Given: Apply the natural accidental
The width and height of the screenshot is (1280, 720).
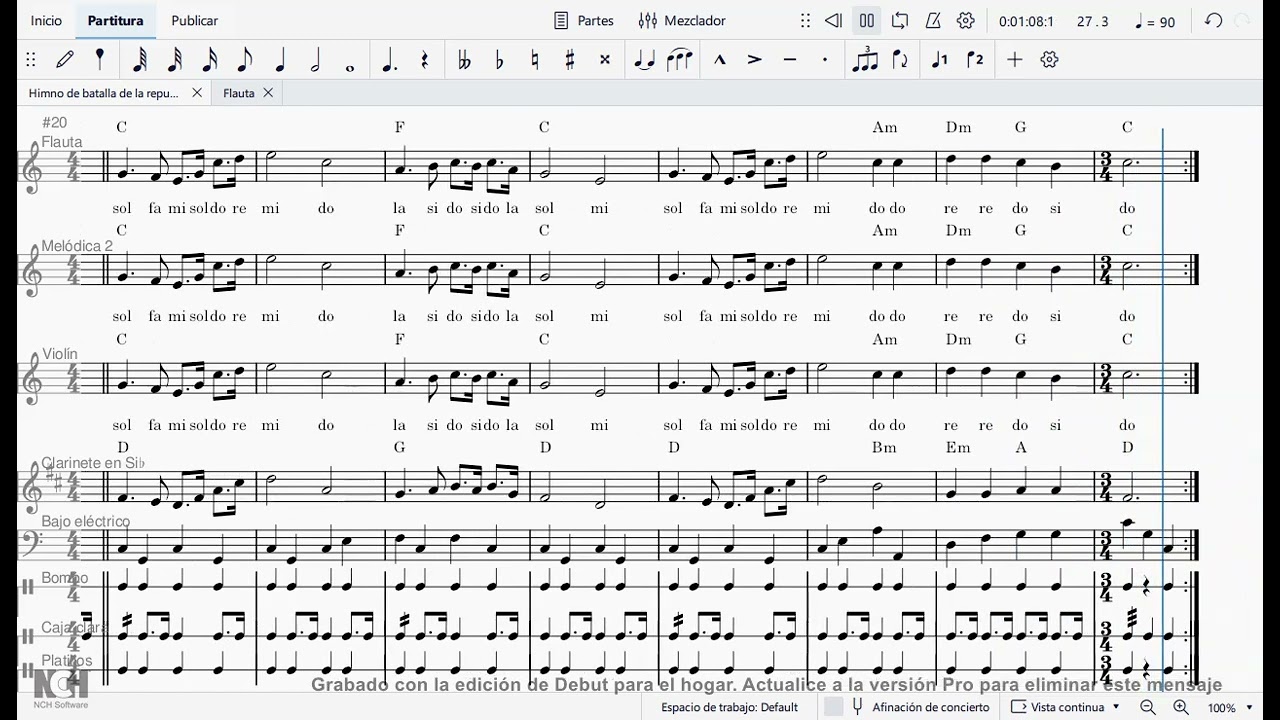Looking at the screenshot, I should [x=534, y=60].
